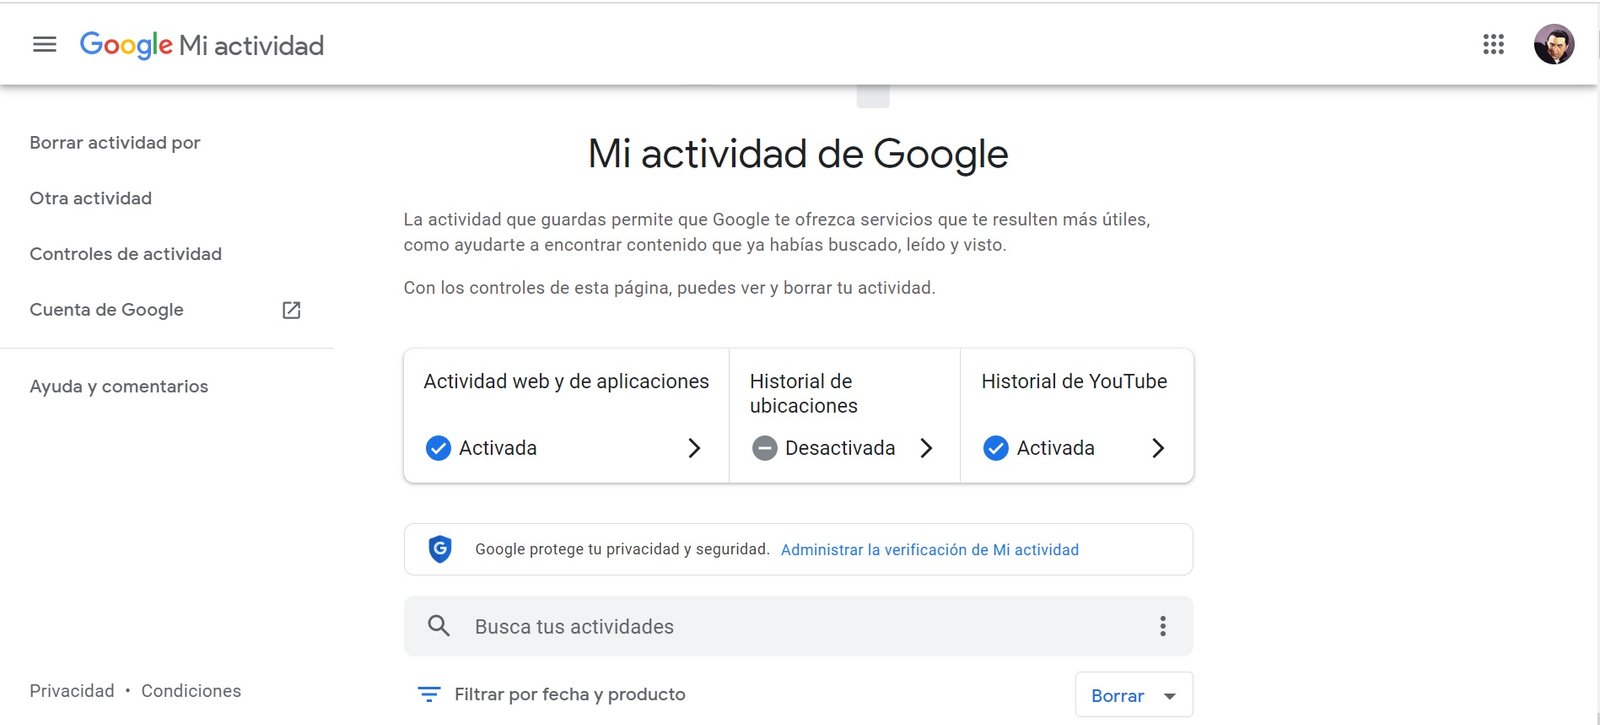
Task: Click the Privacidad footer link
Action: (72, 691)
